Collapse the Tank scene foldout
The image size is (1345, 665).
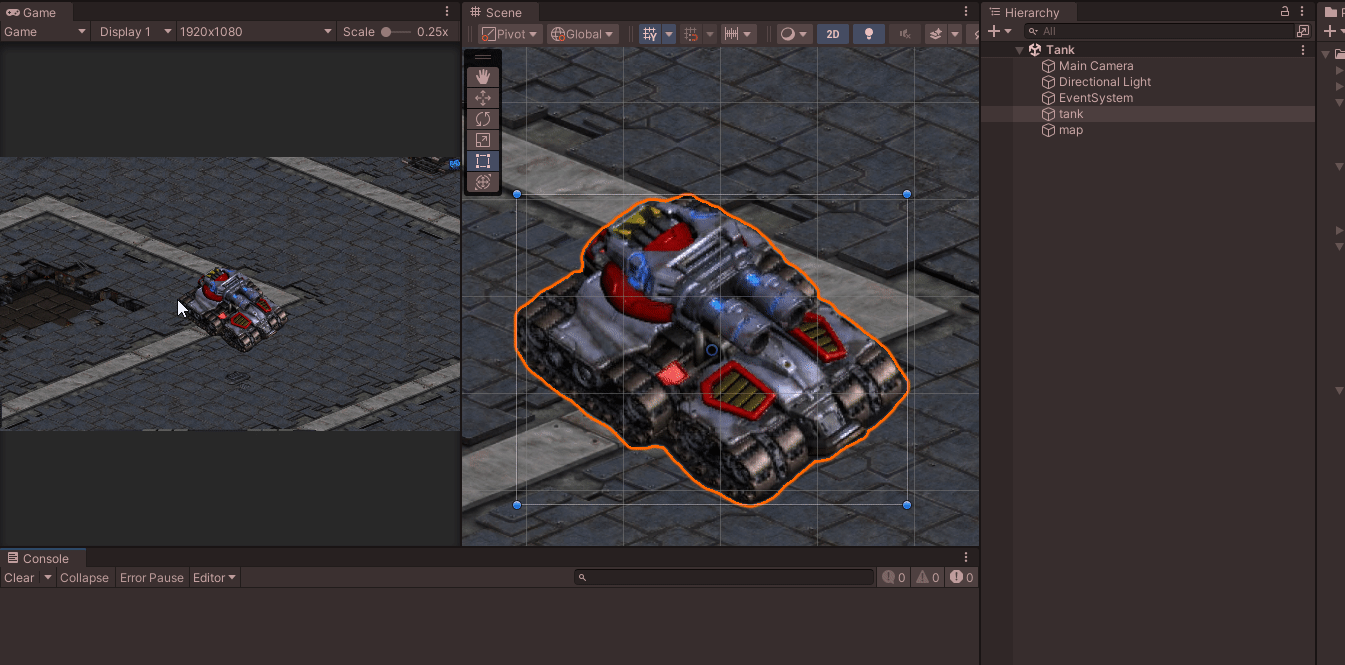click(x=1020, y=50)
